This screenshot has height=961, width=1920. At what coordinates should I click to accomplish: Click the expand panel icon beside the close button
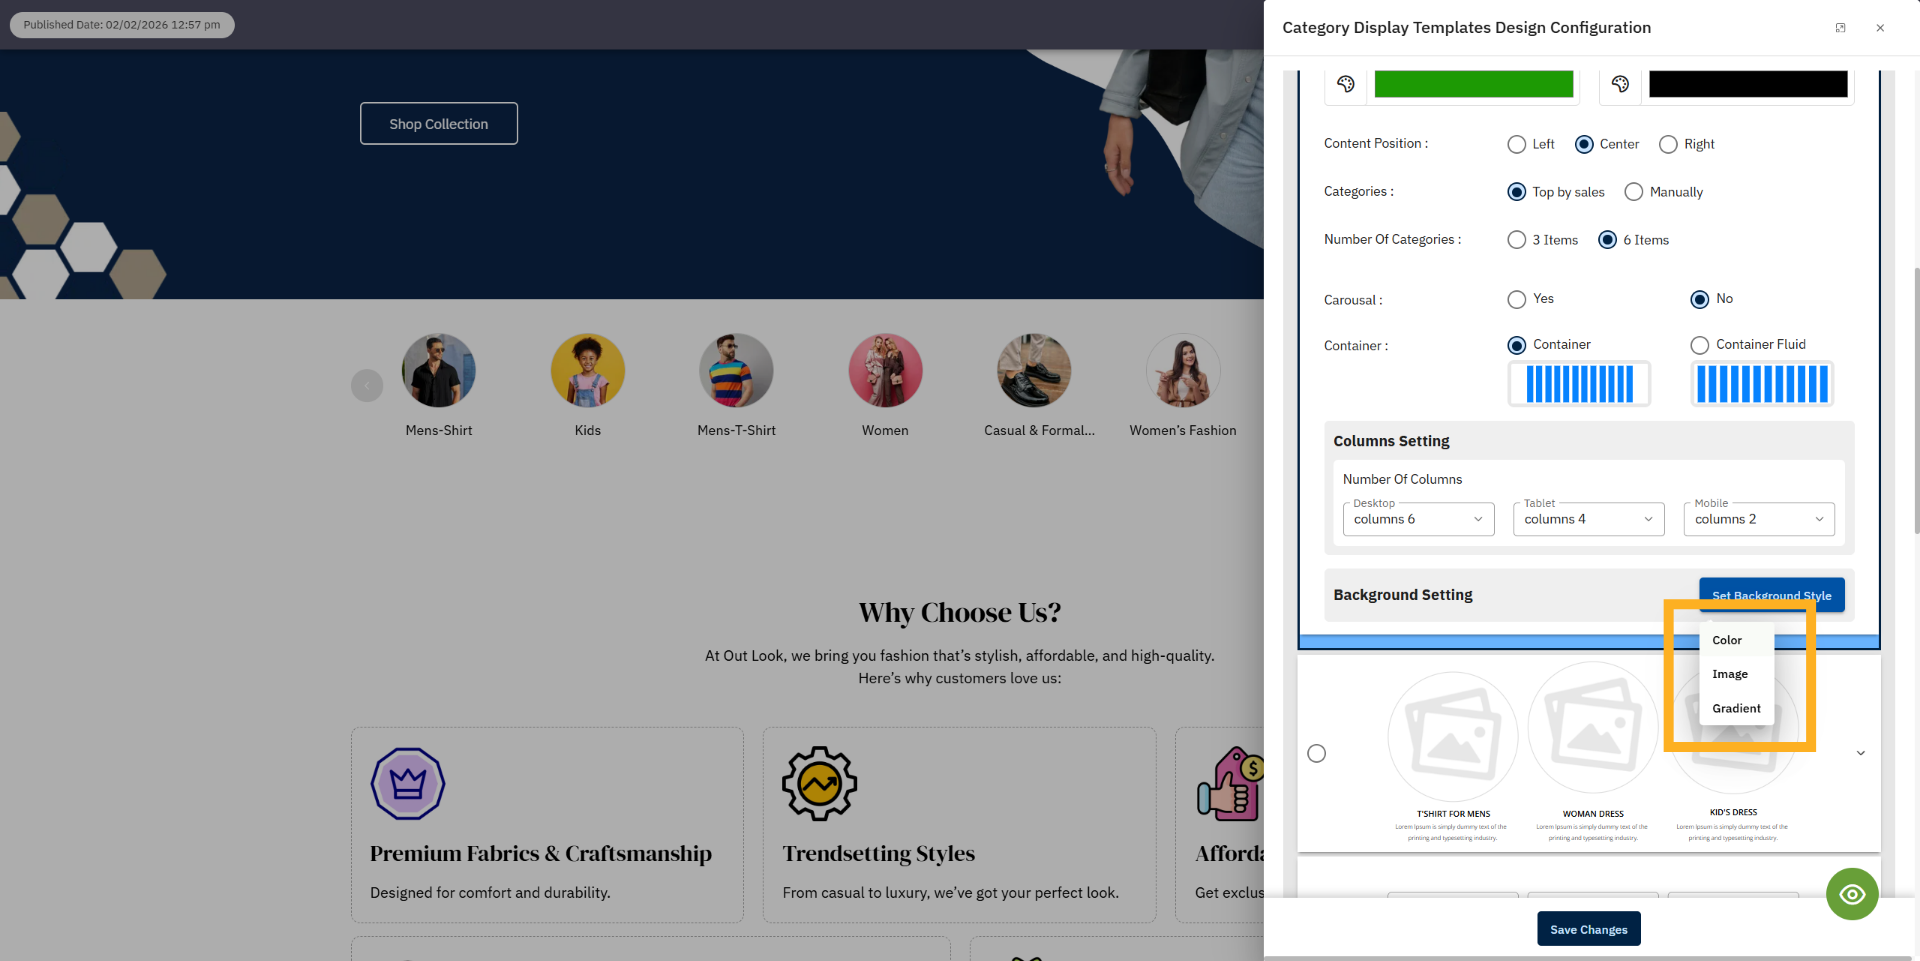point(1840,27)
